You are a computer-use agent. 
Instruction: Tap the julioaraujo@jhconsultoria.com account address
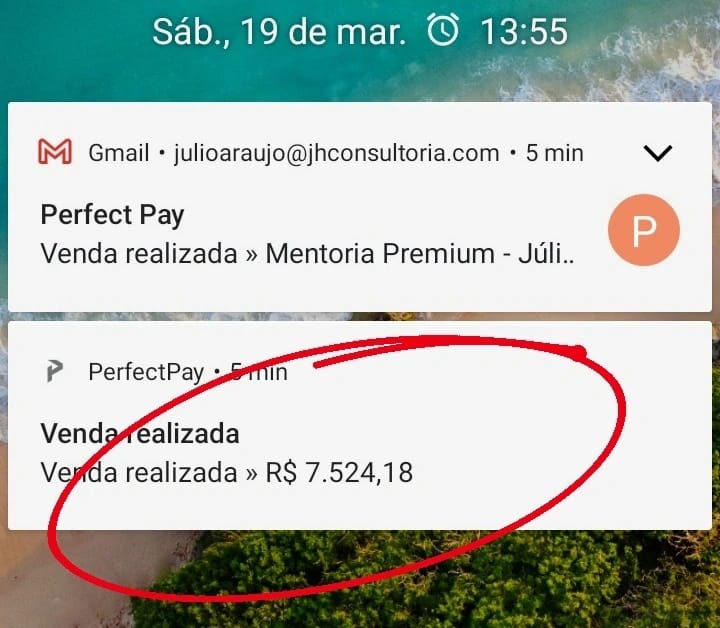(x=337, y=153)
